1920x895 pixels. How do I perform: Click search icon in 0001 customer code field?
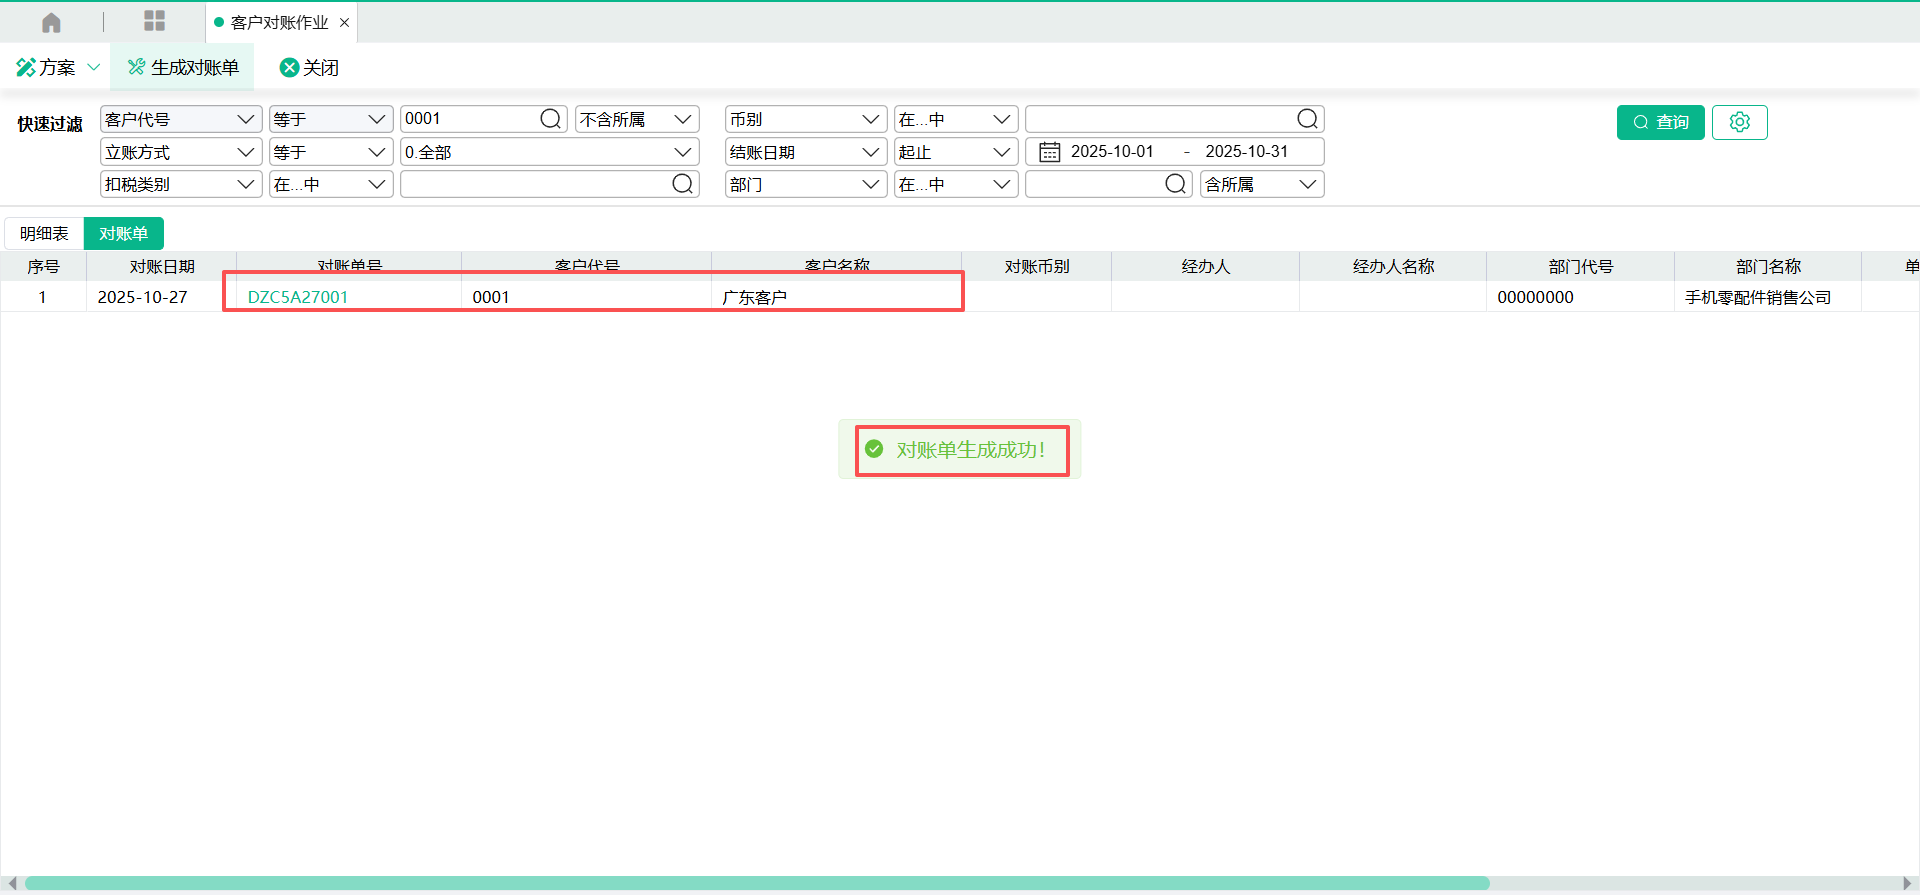click(550, 119)
